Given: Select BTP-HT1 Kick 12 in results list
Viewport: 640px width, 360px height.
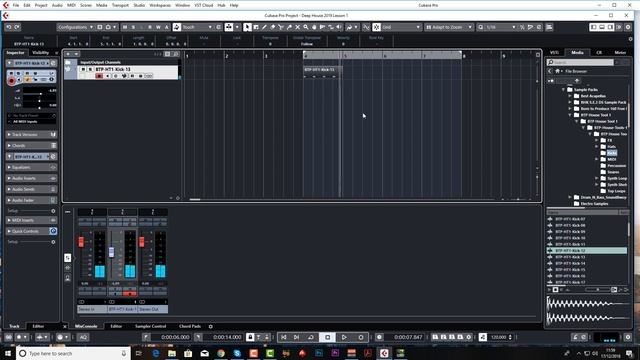Looking at the screenshot, I should click(587, 251).
